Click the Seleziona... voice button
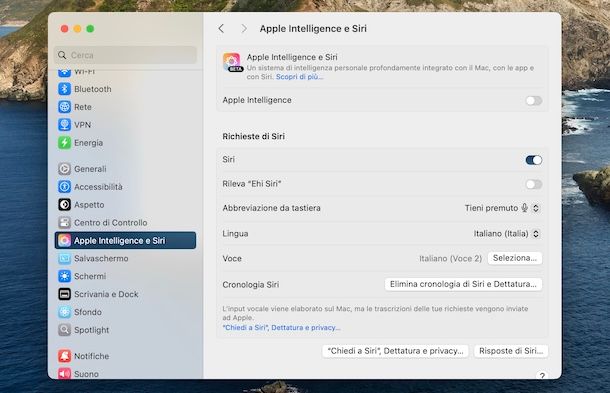610x393 pixels. coord(515,258)
